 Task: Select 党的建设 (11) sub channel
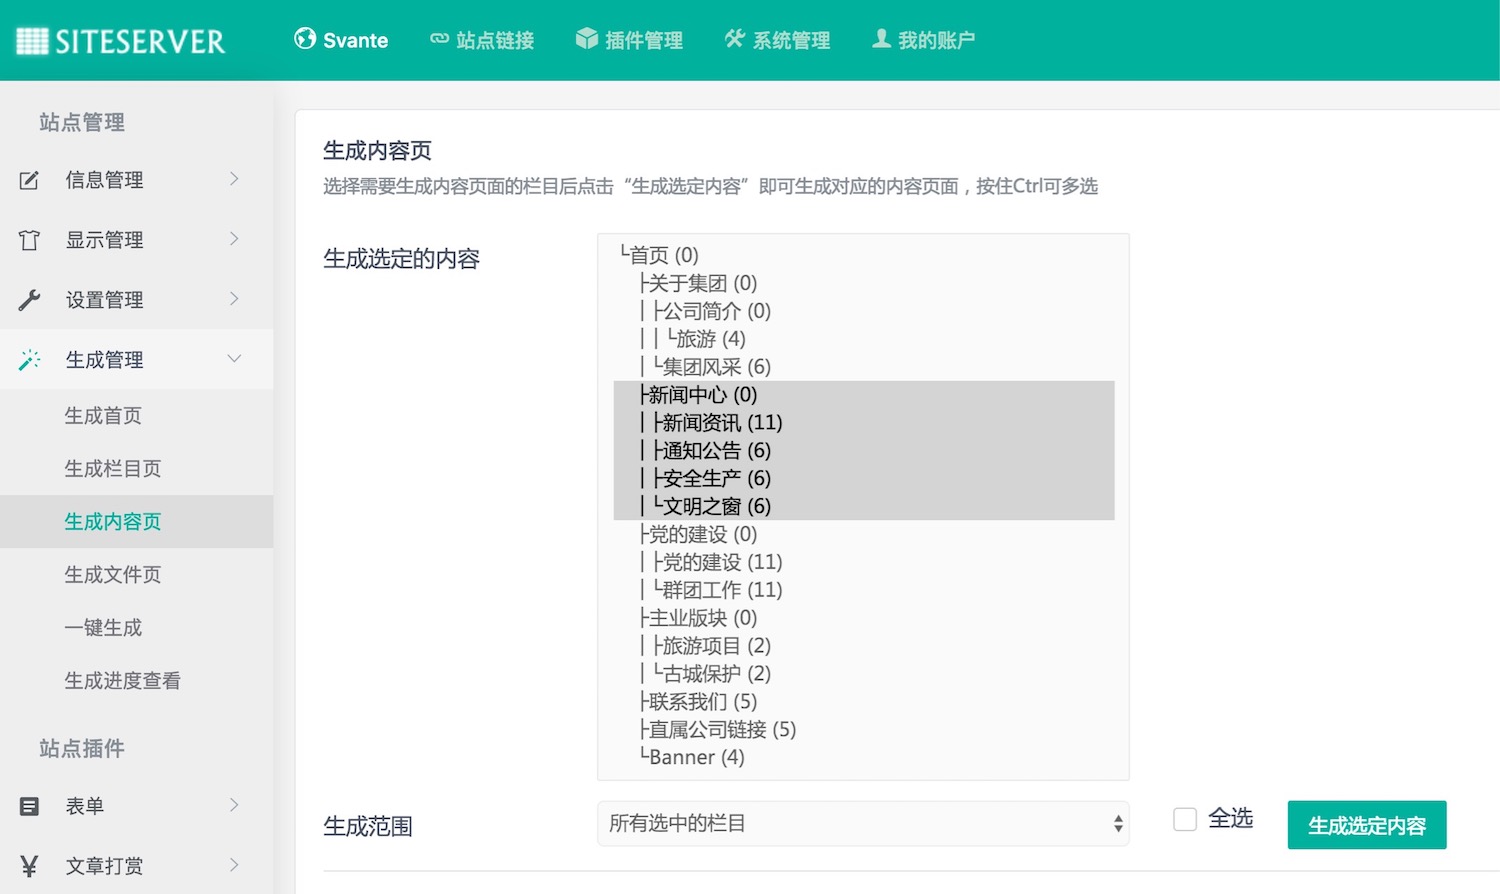[864, 562]
